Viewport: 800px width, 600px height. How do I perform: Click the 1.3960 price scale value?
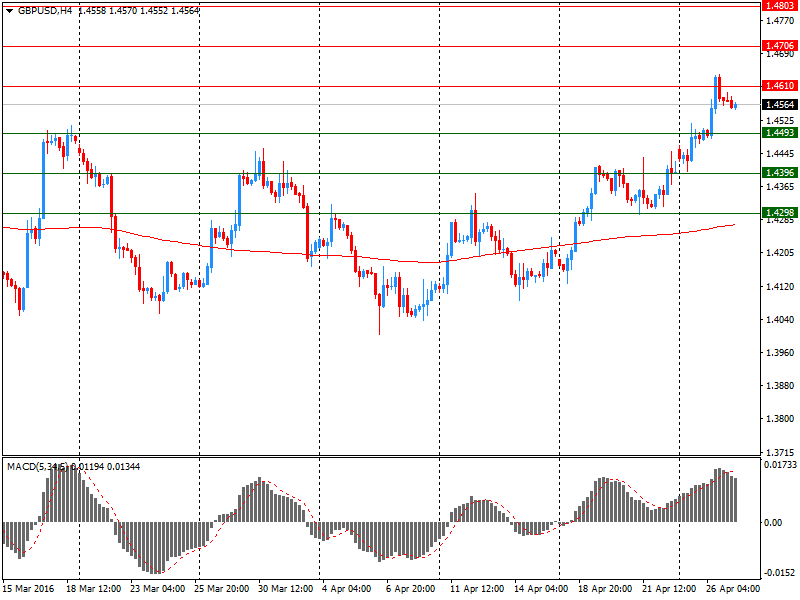(780, 353)
